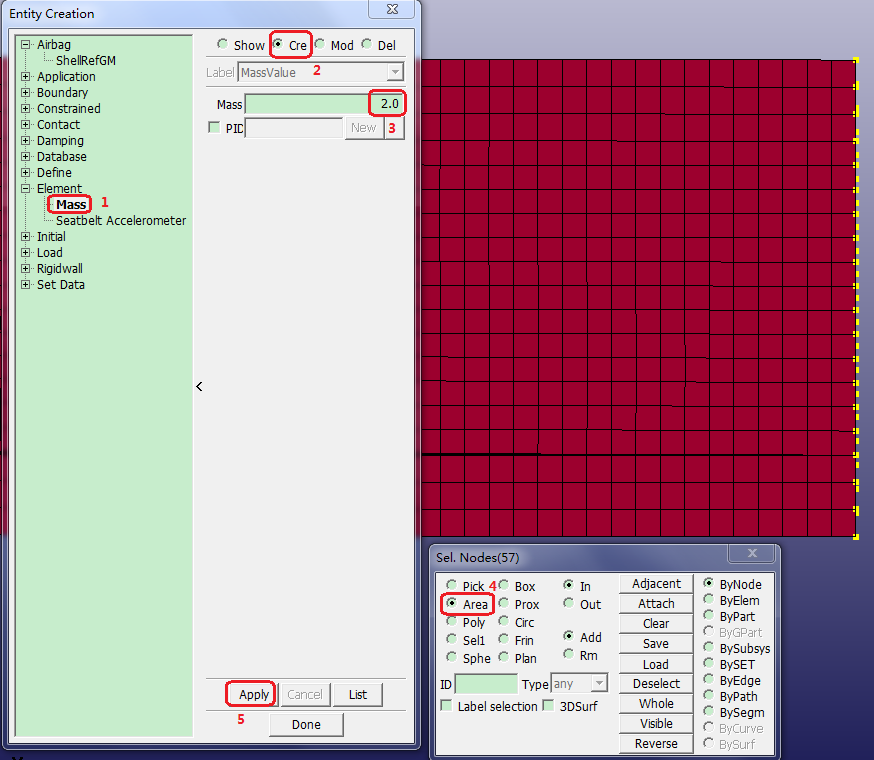874x760 pixels.
Task: Select the Cre radio button
Action: click(279, 45)
